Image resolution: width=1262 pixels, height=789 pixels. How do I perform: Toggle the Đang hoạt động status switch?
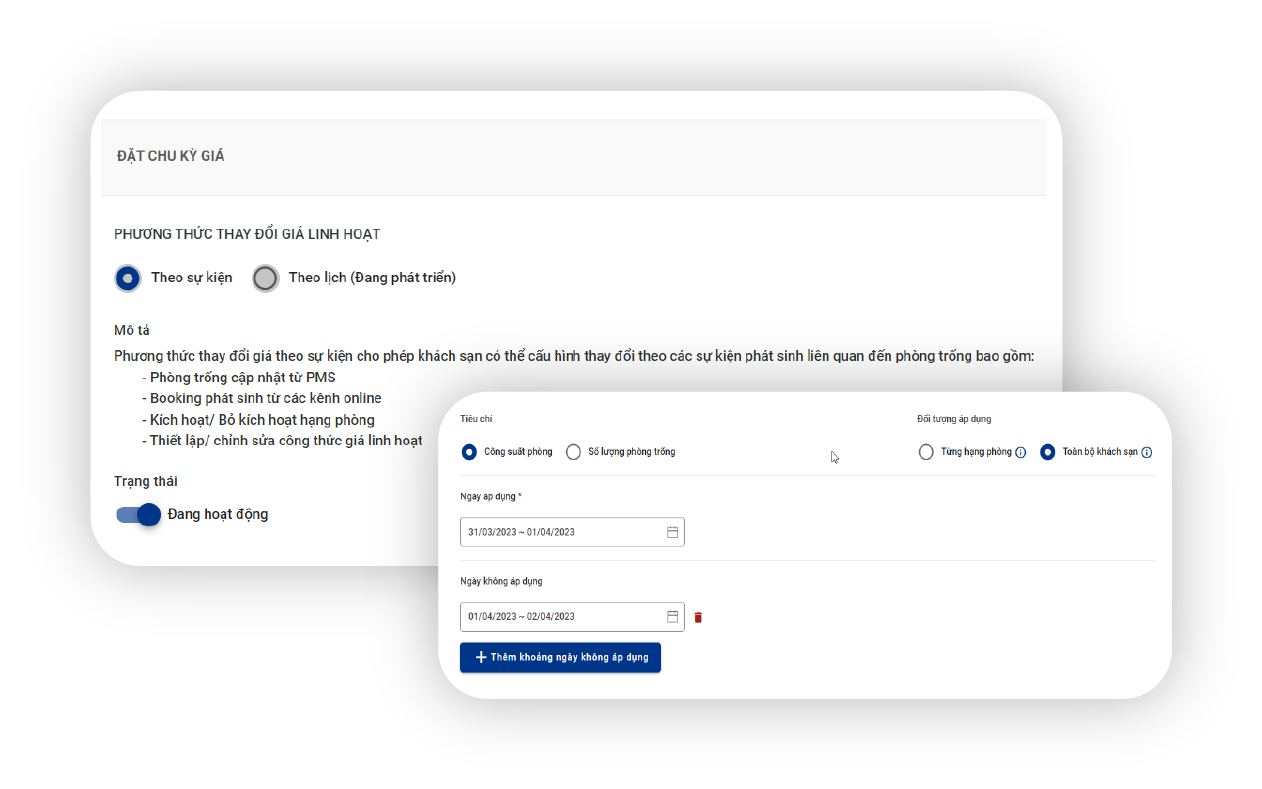click(x=139, y=514)
